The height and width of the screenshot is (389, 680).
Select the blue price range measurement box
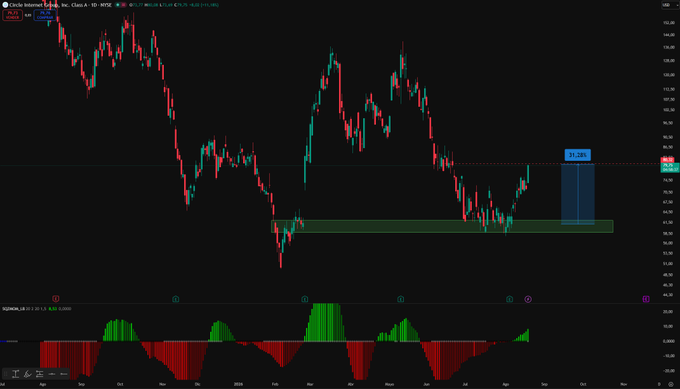[x=578, y=194]
